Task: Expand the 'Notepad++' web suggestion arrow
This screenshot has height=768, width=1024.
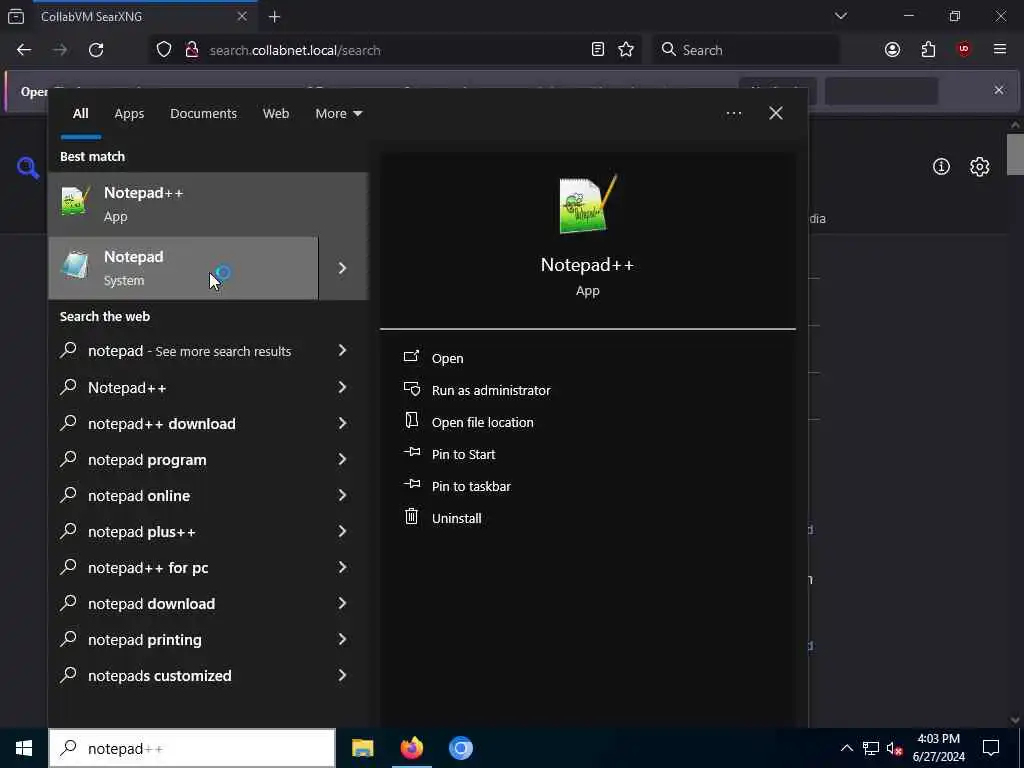Action: click(x=342, y=387)
